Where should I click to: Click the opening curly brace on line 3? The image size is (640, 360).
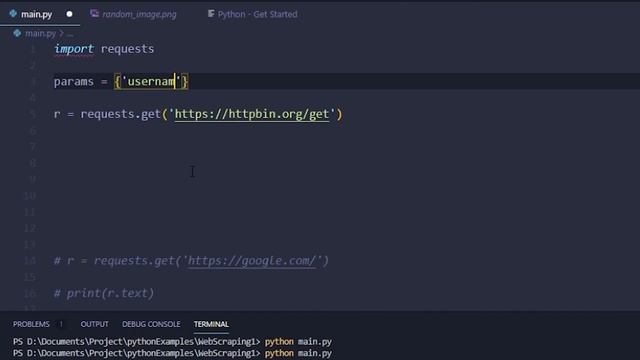[118, 82]
